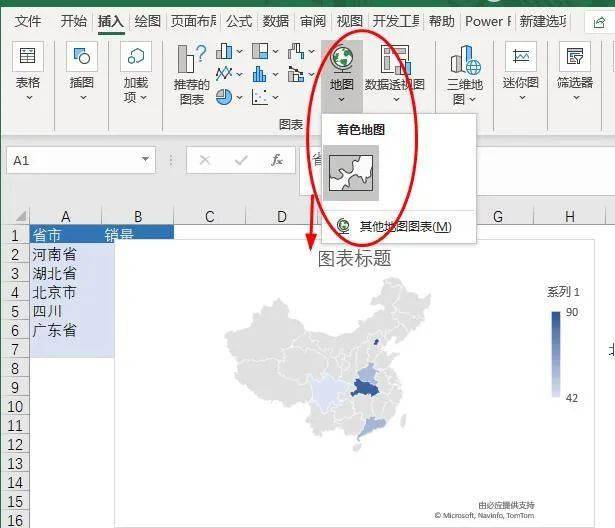Click the formula bar confirm check icon

tap(241, 160)
